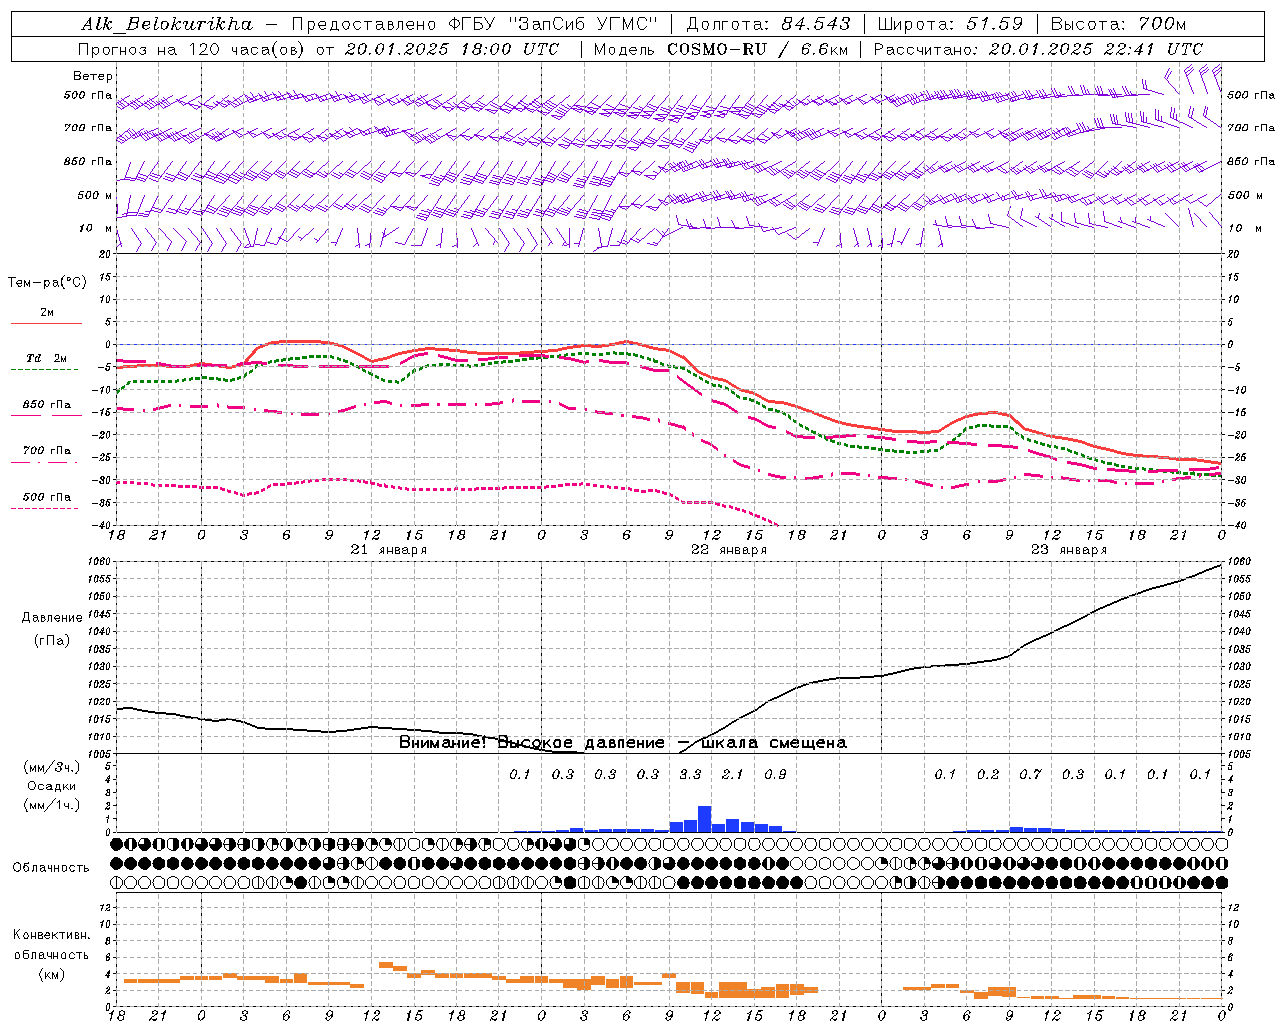This screenshot has height=1024, width=1280.
Task: Click the 2.1 precipitation amount
Action: click(733, 775)
